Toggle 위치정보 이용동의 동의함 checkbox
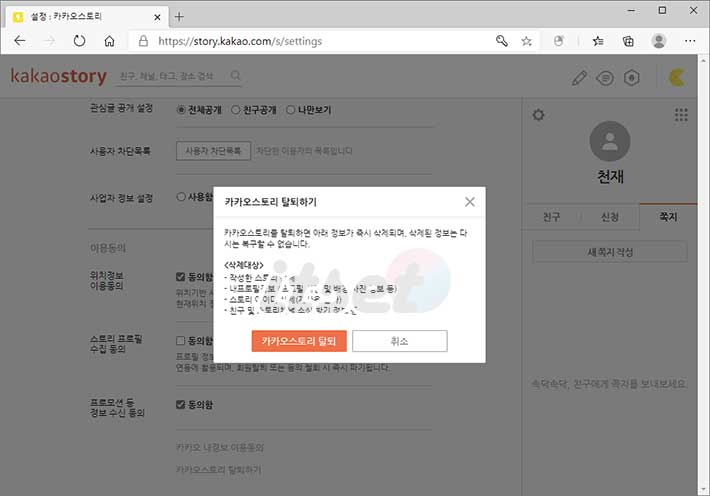 click(180, 277)
